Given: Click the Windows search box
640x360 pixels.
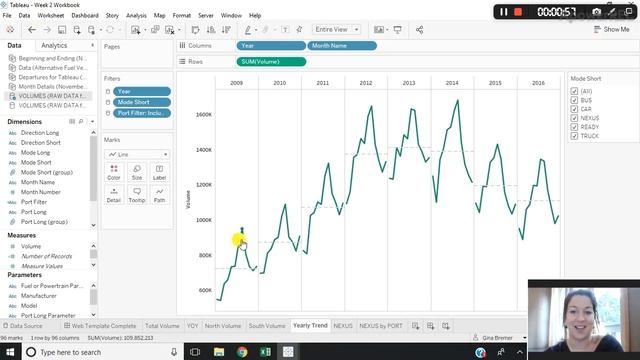Looking at the screenshot, I should pyautogui.click(x=102, y=352).
